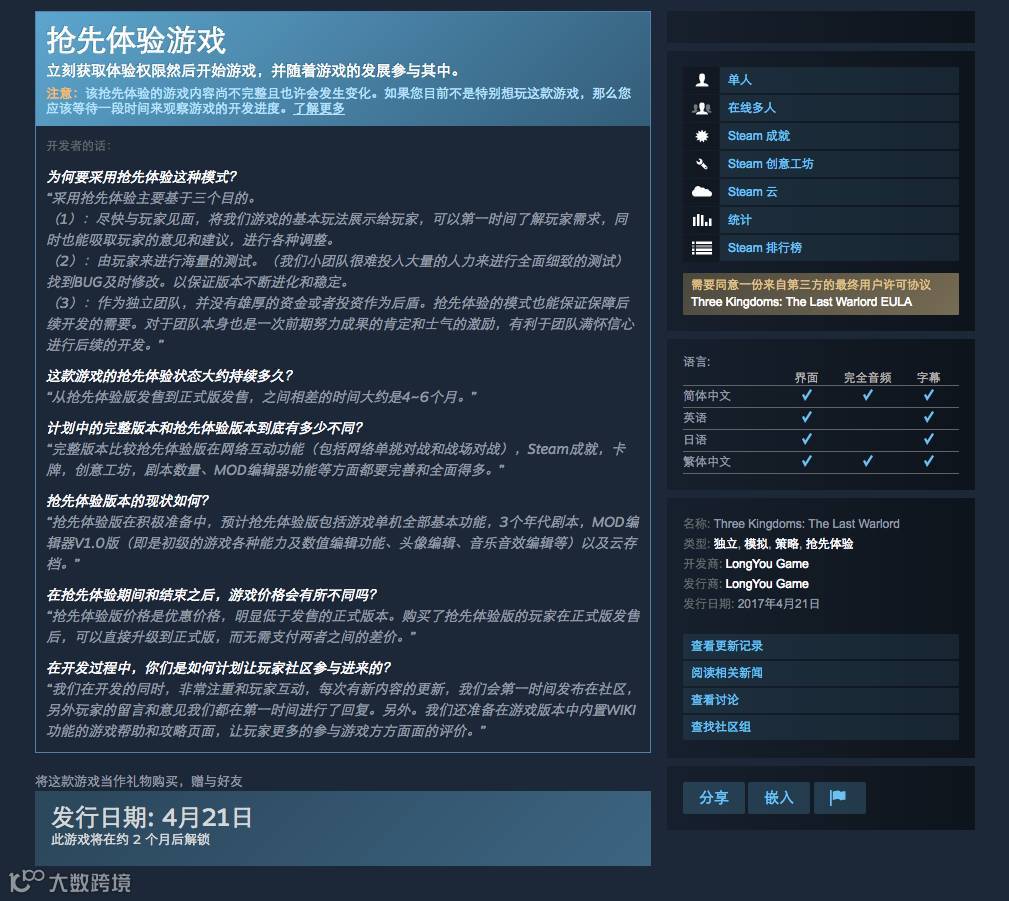Viewport: 1009px width, 901px height.
Task: Click the Steam Workshop wrench icon
Action: pyautogui.click(x=701, y=164)
